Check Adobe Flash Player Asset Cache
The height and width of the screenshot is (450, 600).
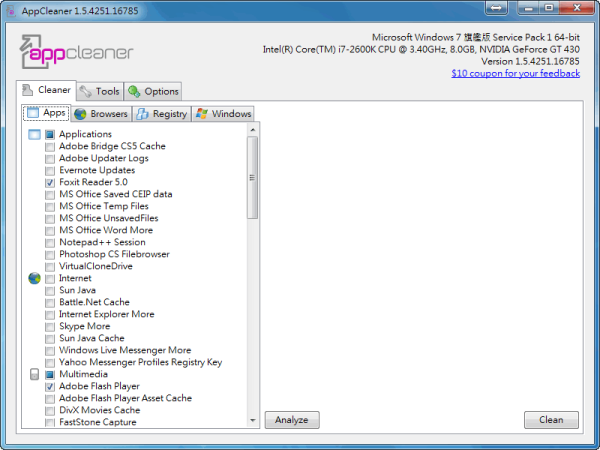(x=50, y=399)
